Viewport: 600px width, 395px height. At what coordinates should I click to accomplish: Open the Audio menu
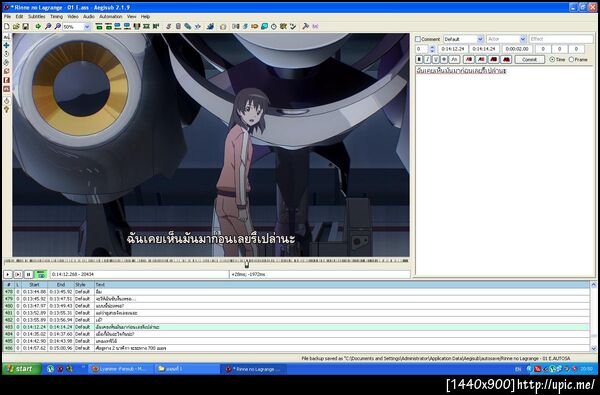89,16
